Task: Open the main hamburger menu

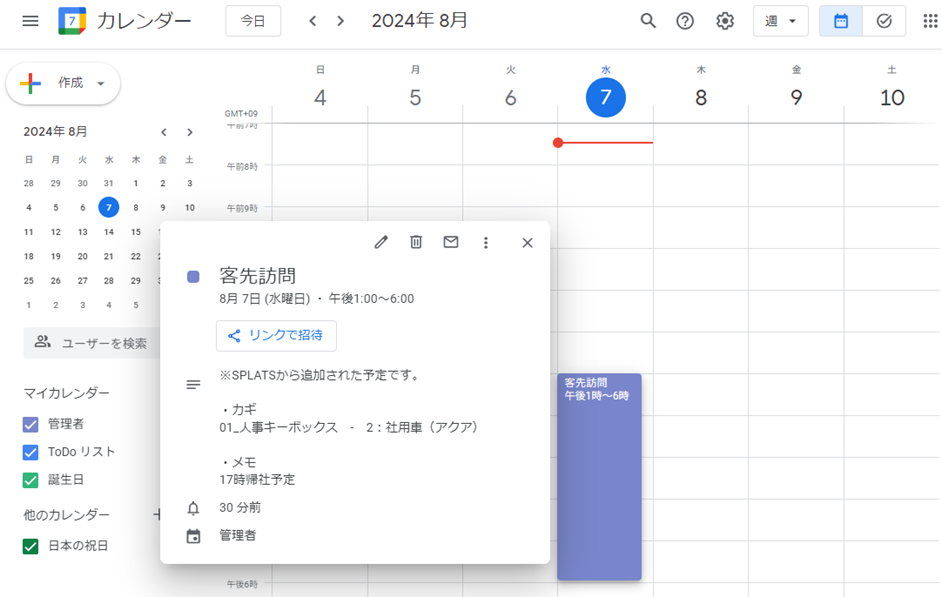Action: [30, 21]
